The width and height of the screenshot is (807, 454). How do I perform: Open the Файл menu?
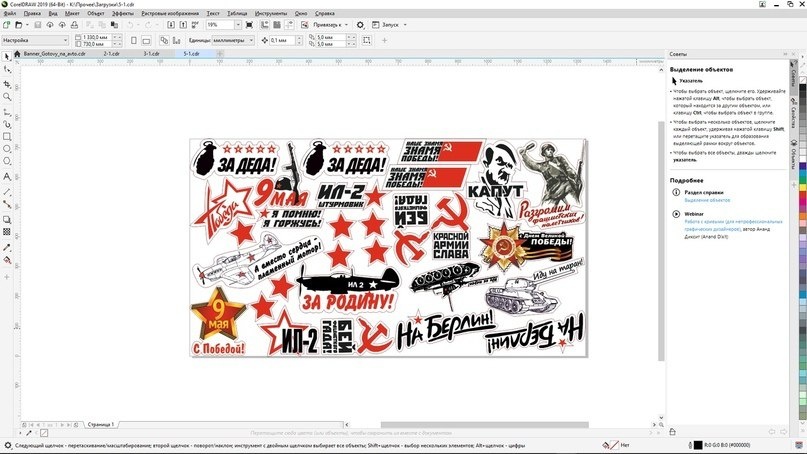(9, 13)
